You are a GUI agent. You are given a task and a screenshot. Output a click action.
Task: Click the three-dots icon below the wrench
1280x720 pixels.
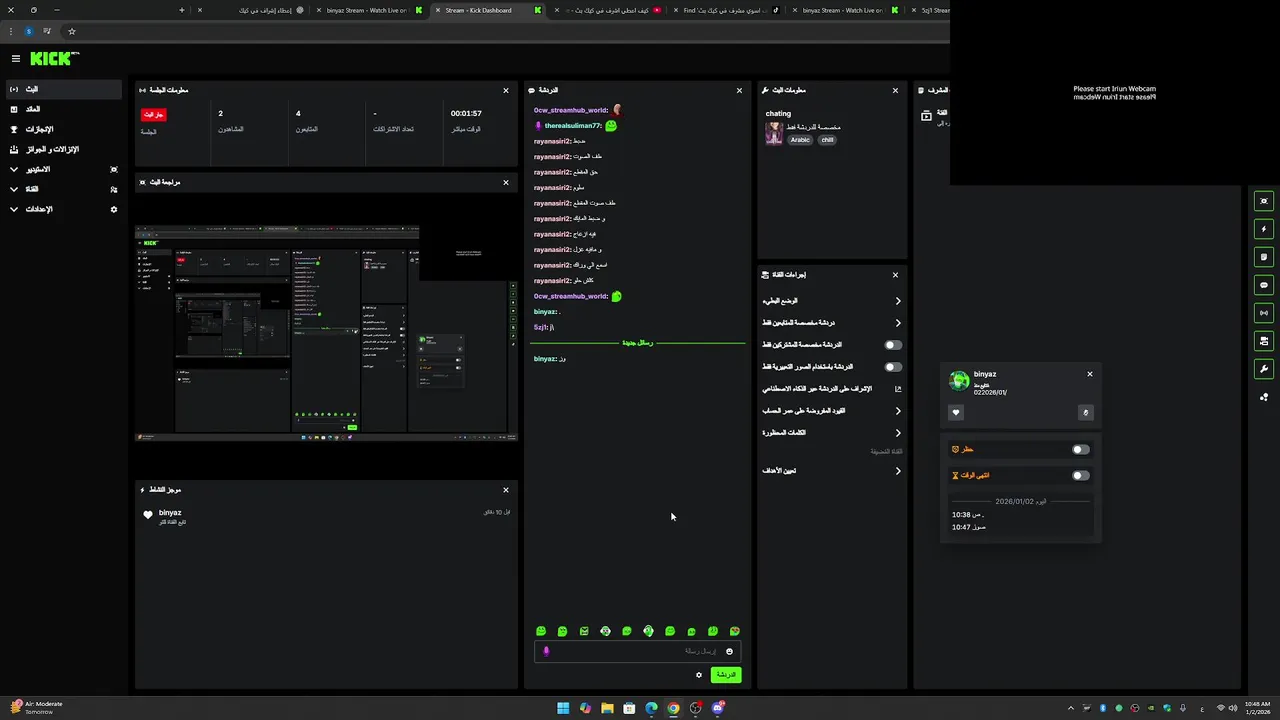click(1264, 397)
